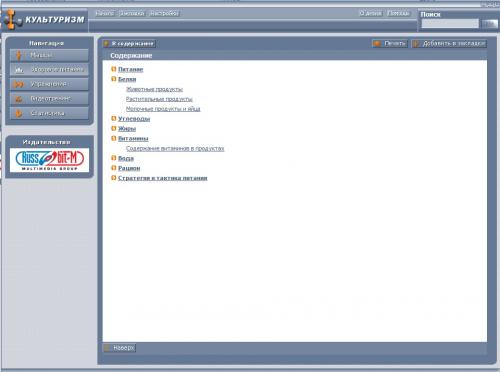500x372 pixels.
Task: Open Здоровое питание with the chart icon
Action: pos(49,70)
